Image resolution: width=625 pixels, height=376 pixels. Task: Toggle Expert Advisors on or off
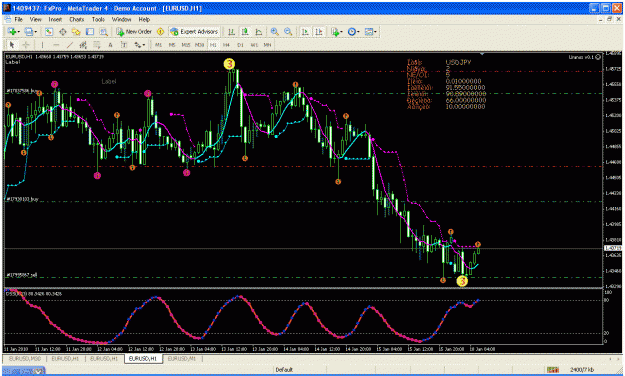click(194, 32)
